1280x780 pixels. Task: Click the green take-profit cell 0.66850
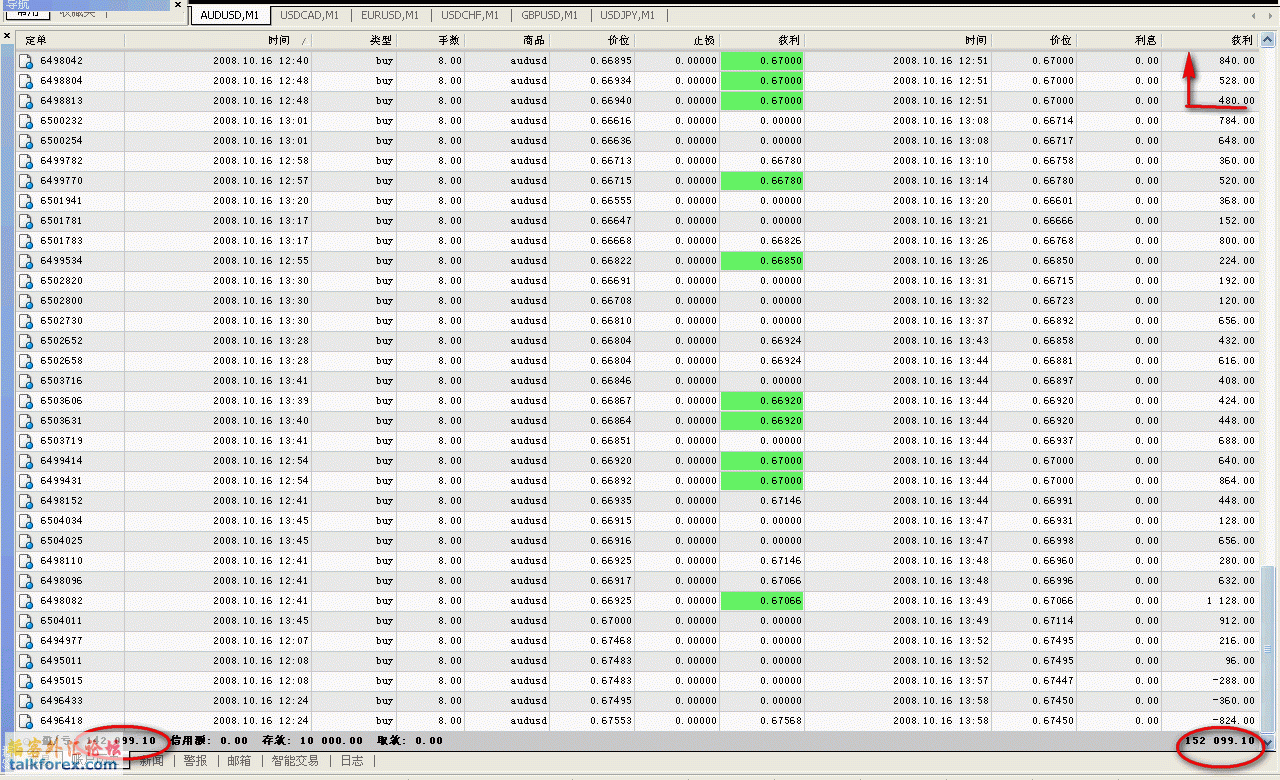(762, 261)
